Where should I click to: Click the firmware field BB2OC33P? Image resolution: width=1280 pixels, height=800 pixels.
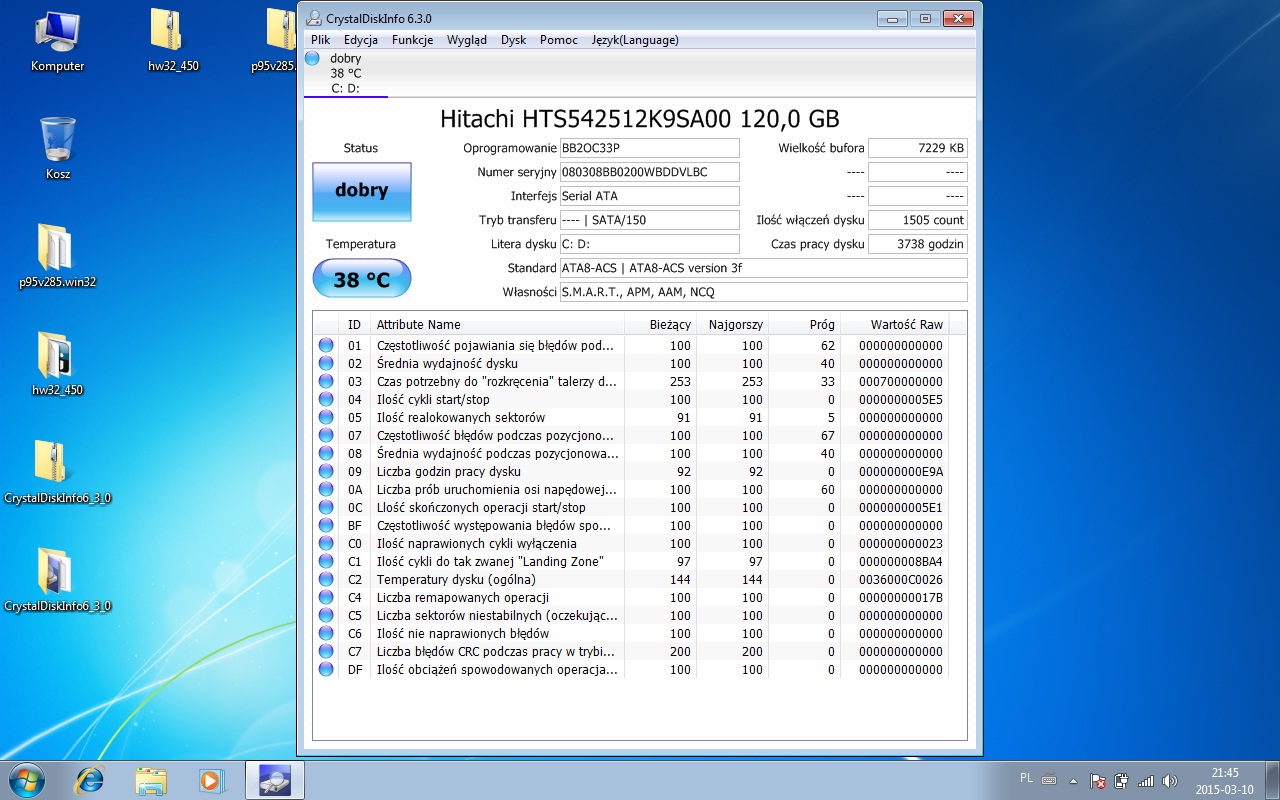[x=649, y=148]
